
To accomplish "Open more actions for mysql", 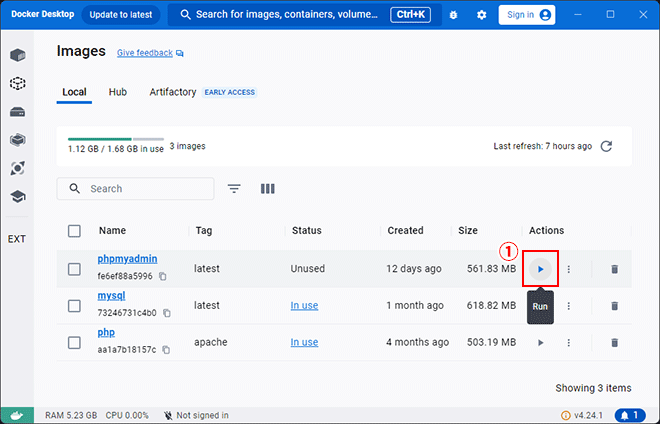I will [569, 306].
